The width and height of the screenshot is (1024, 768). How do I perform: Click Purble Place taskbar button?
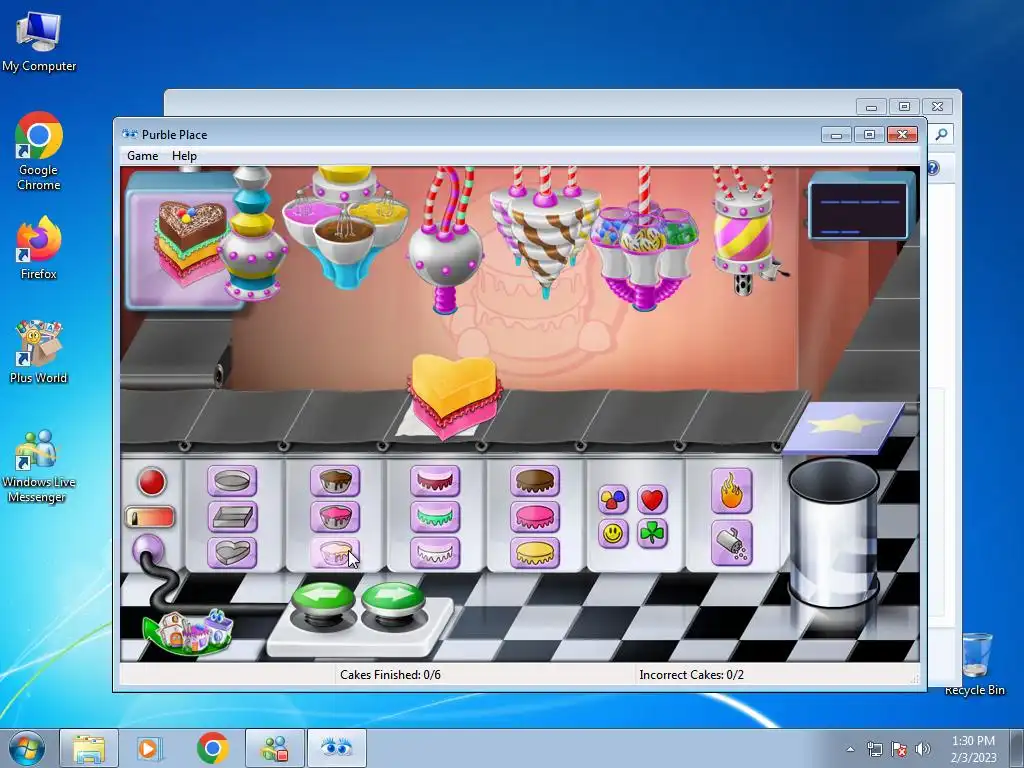(337, 748)
